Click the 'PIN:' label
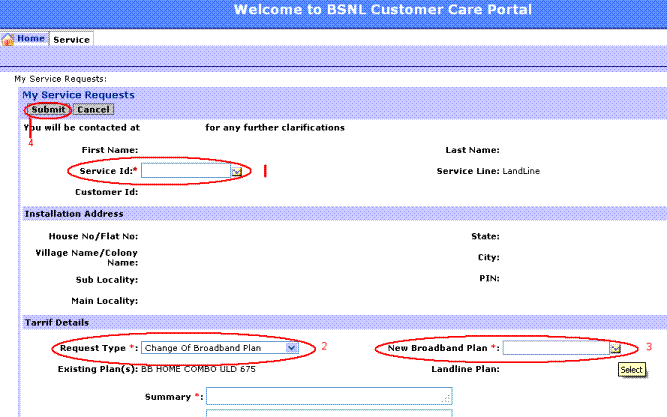This screenshot has height=417, width=667. (489, 278)
